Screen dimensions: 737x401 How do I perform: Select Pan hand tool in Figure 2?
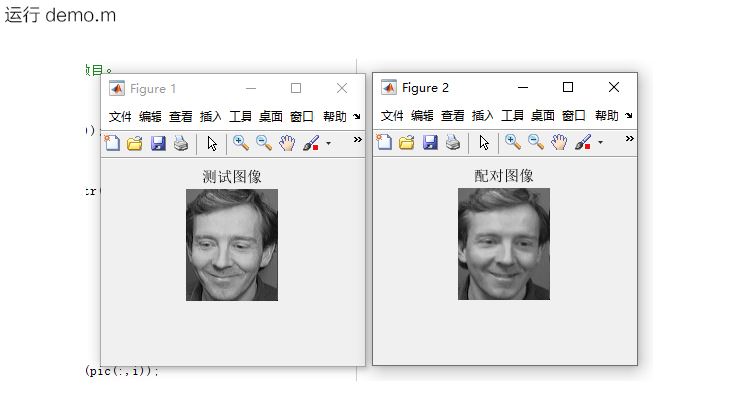click(x=559, y=142)
